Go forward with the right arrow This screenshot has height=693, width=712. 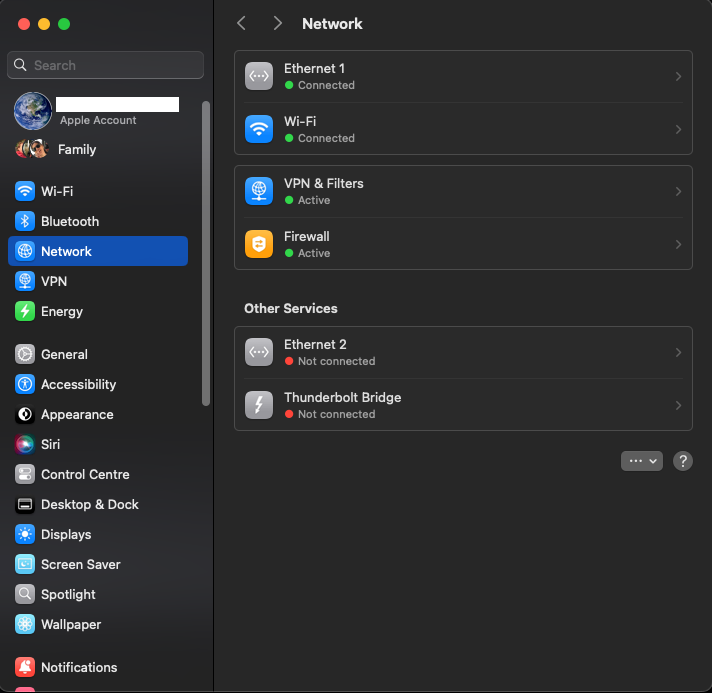point(277,23)
